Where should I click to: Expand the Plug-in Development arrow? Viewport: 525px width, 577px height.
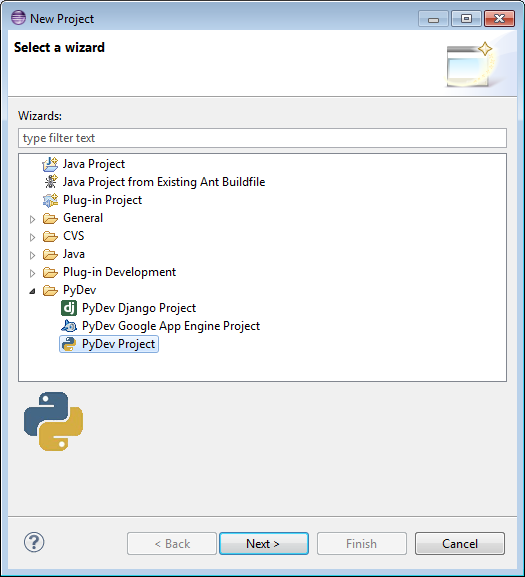(32, 273)
